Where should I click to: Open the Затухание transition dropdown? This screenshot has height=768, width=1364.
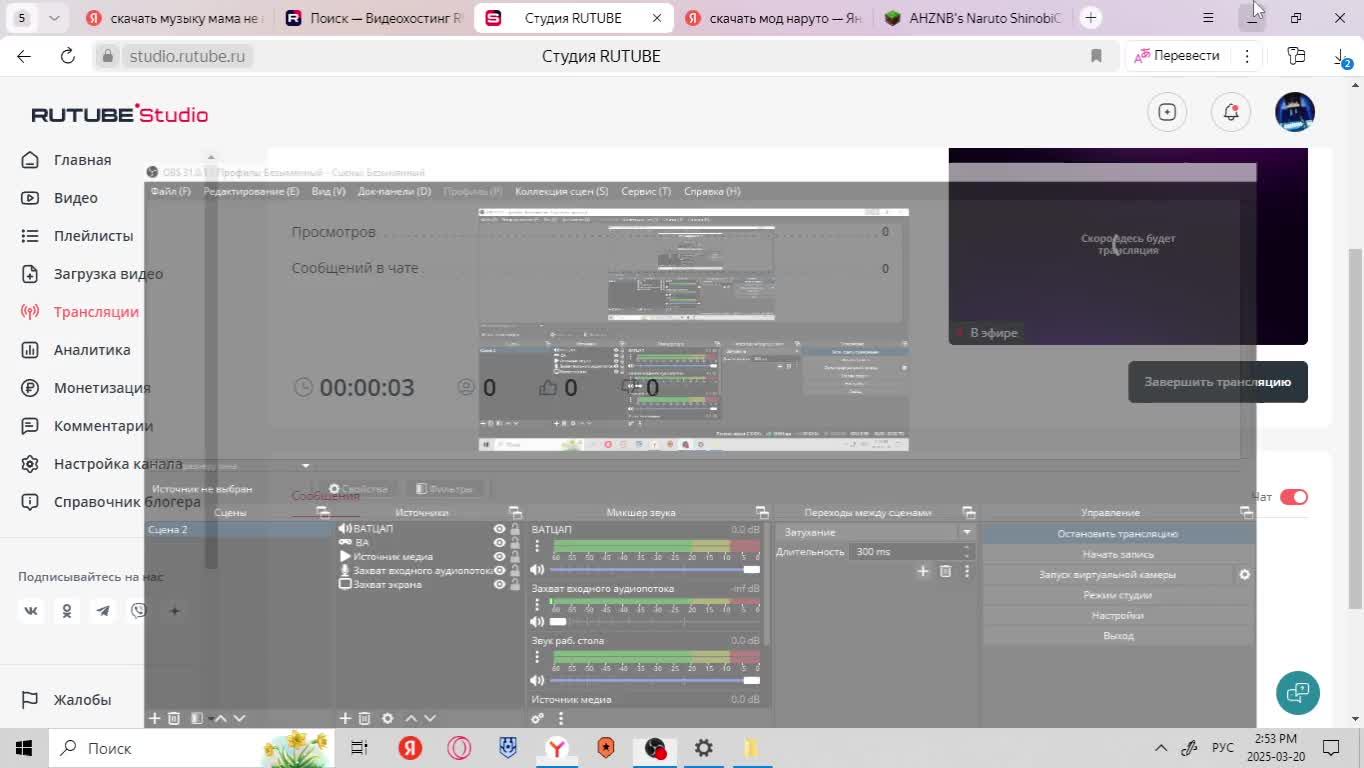[x=876, y=532]
